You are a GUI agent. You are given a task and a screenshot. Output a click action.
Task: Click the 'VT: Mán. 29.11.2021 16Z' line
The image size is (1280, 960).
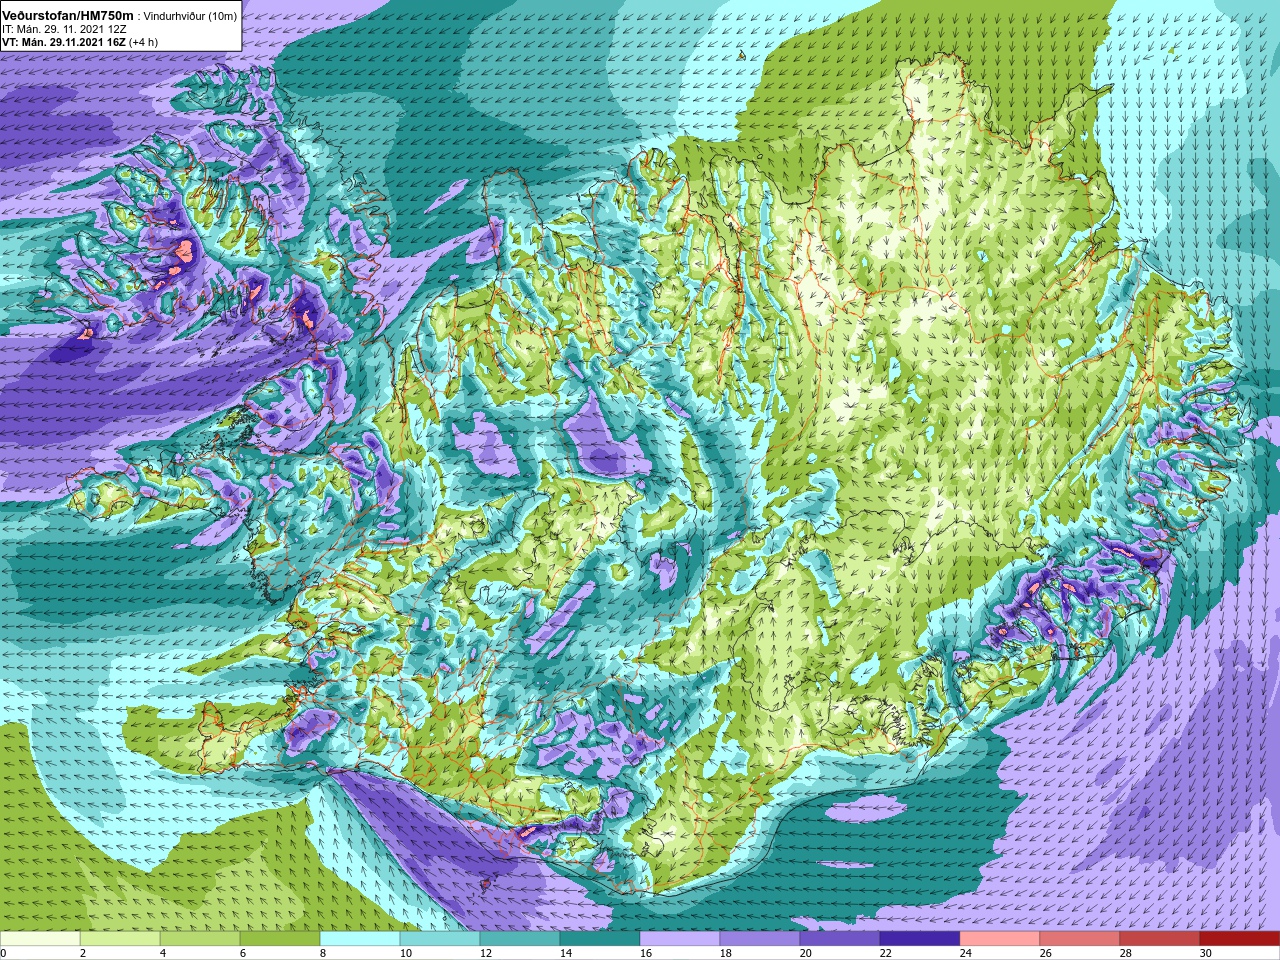[65, 42]
